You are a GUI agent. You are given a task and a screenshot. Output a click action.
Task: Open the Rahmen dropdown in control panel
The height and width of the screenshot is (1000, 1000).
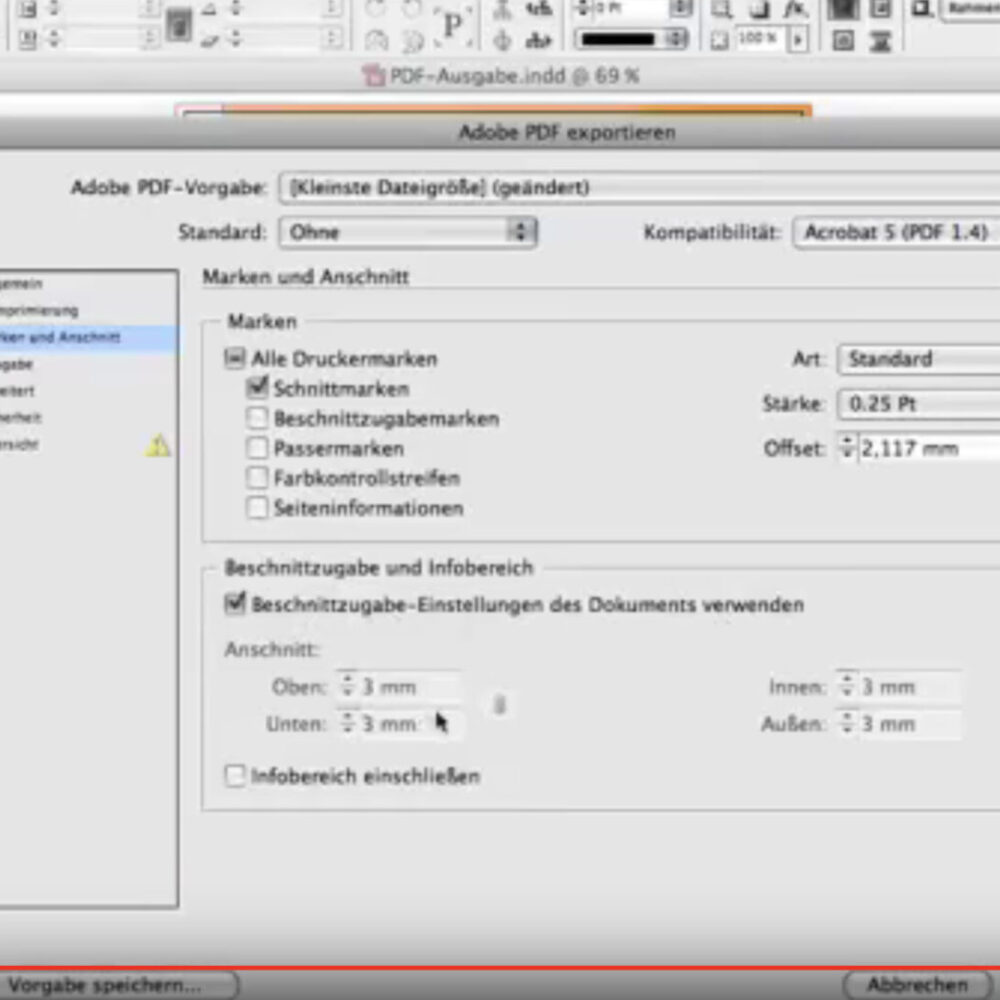pyautogui.click(x=972, y=9)
